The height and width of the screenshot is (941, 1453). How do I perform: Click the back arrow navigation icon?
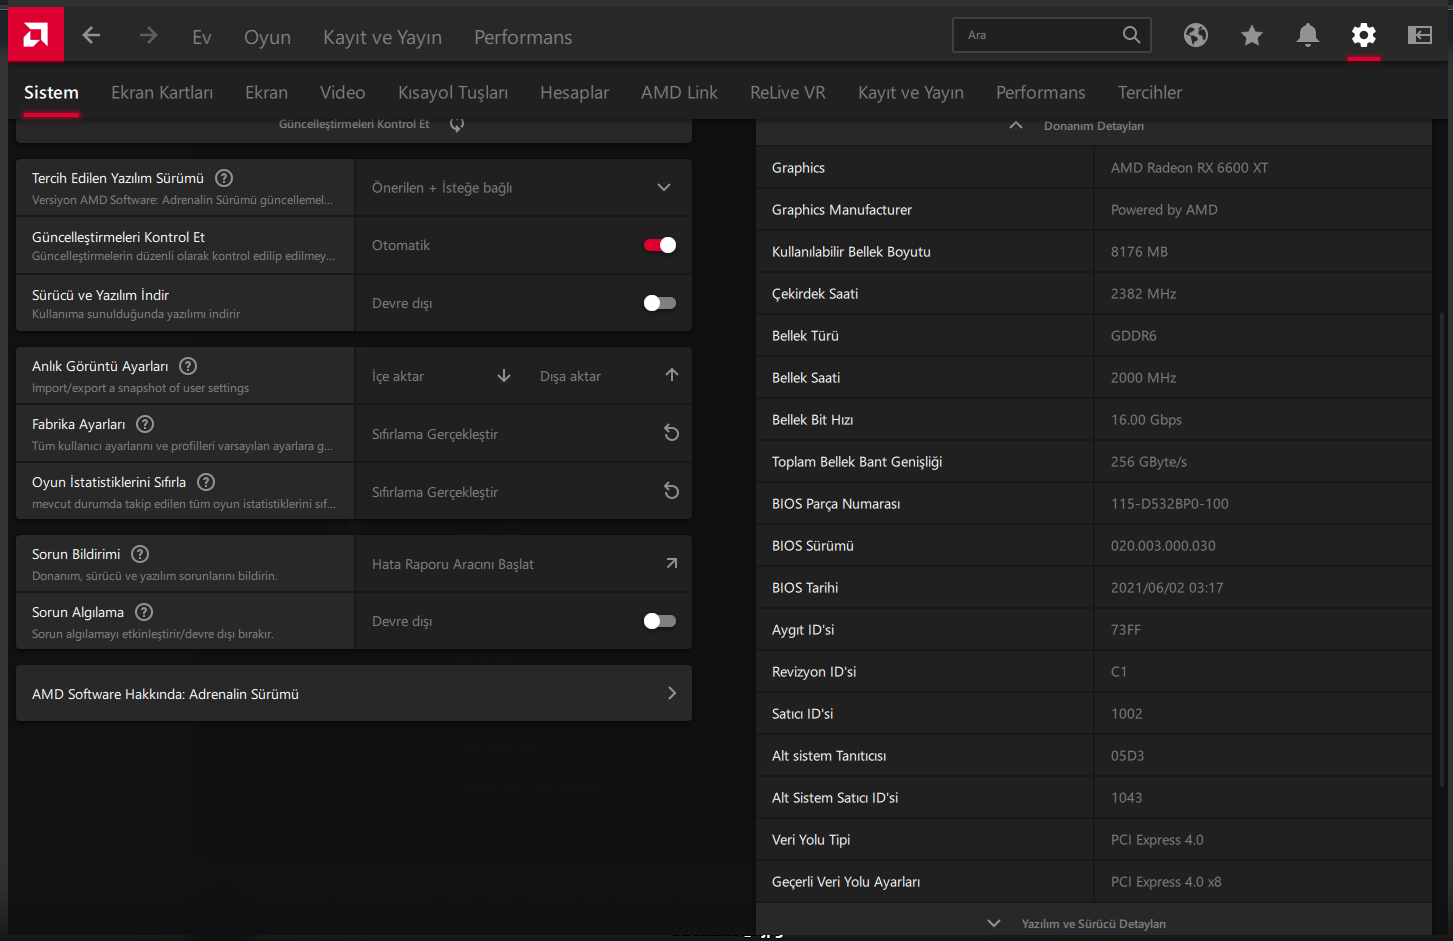[92, 36]
